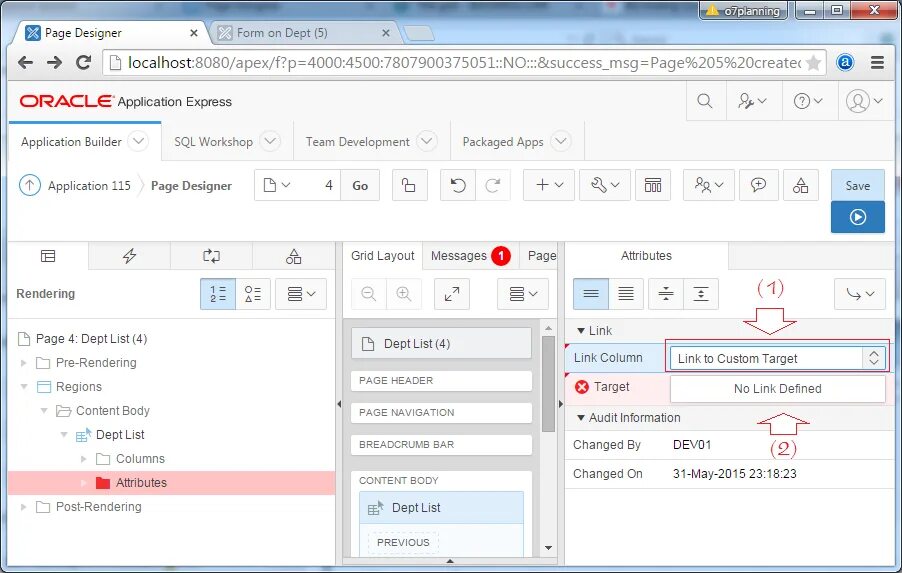Bookmark the page with the star icon
This screenshot has height=573, width=902.
click(813, 62)
